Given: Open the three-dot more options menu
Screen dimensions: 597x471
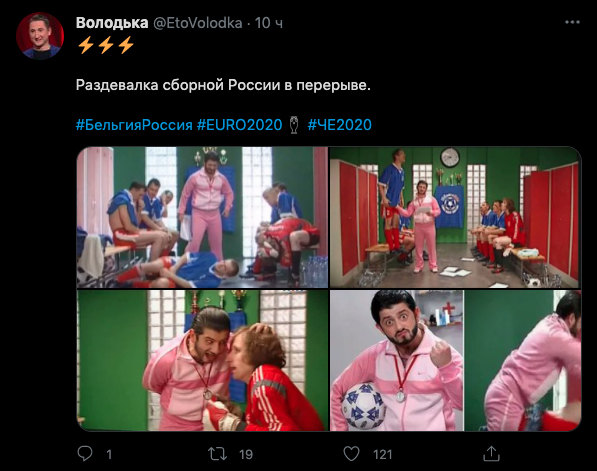Looking at the screenshot, I should (572, 22).
